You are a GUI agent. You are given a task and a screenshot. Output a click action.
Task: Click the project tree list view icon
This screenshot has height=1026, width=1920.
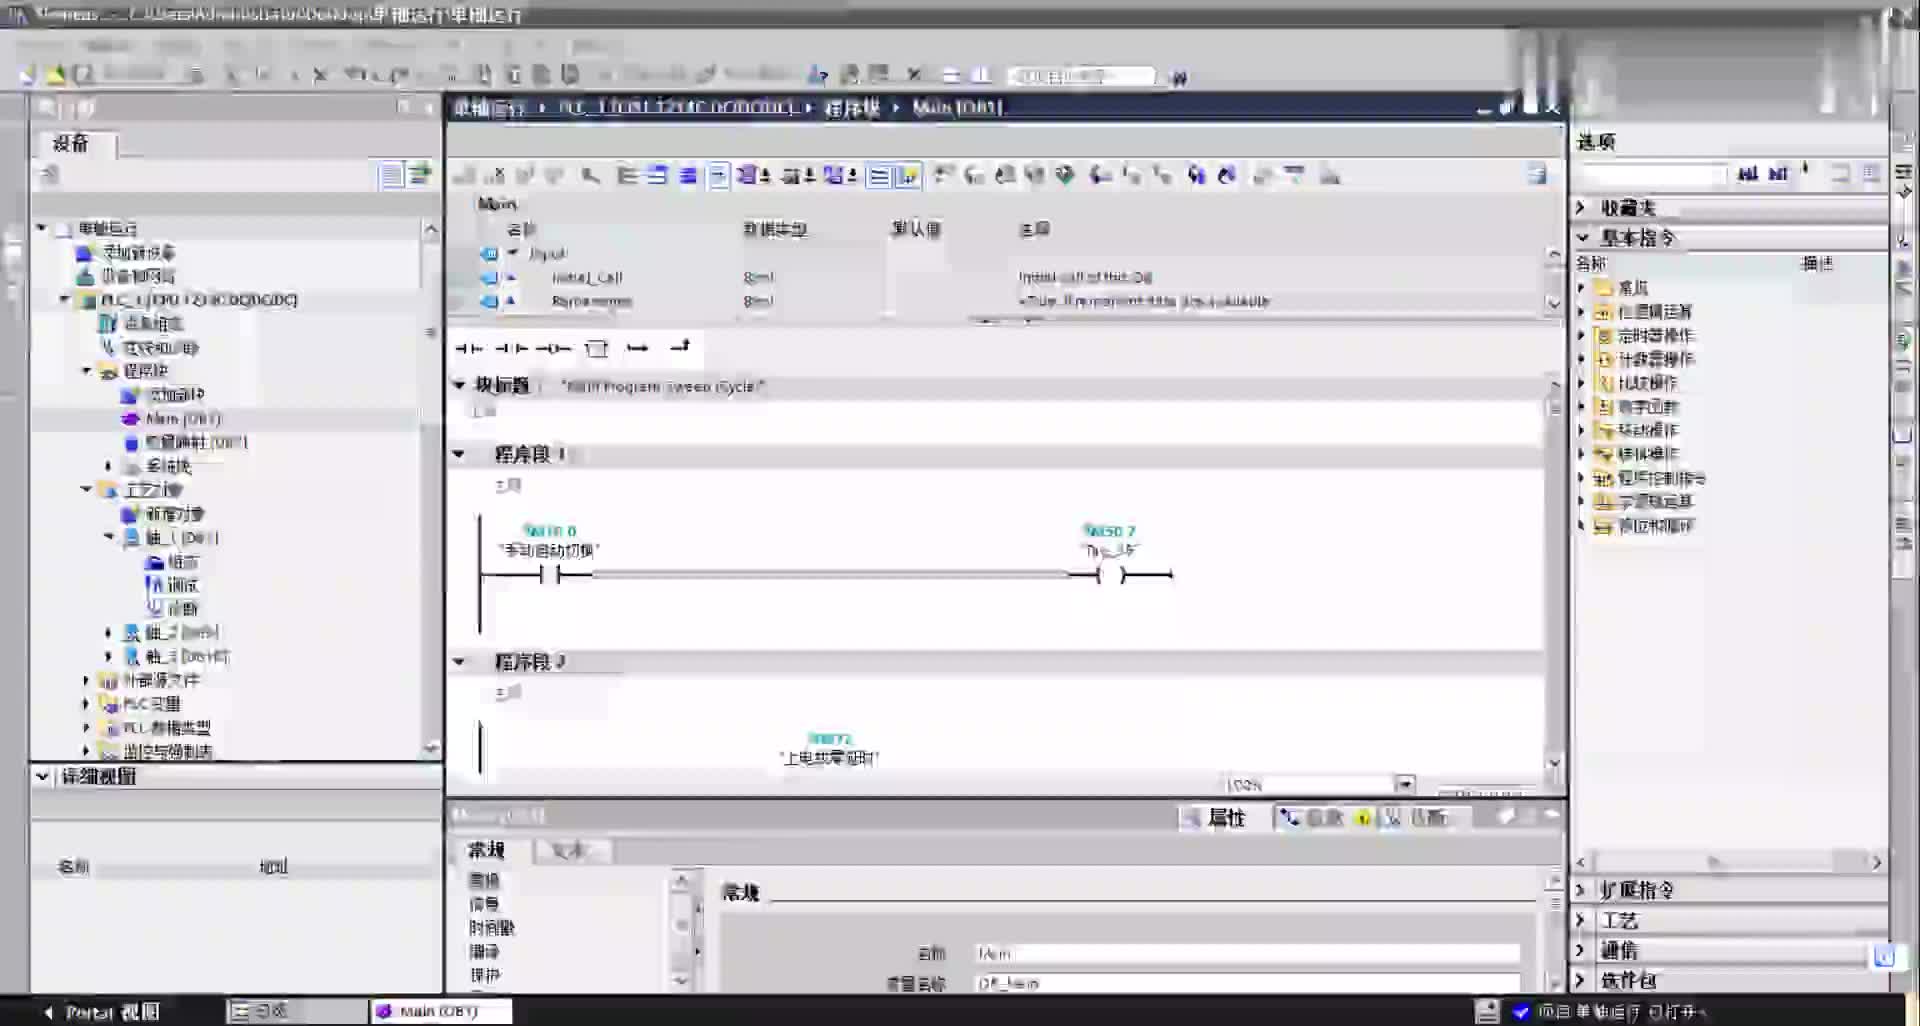click(391, 176)
